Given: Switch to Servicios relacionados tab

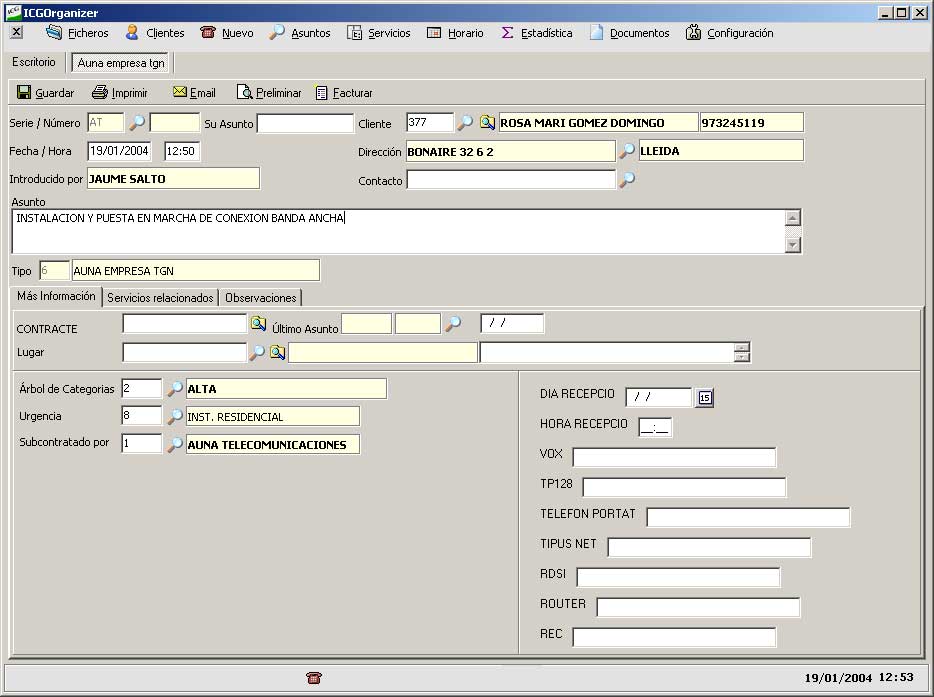Looking at the screenshot, I should [160, 298].
